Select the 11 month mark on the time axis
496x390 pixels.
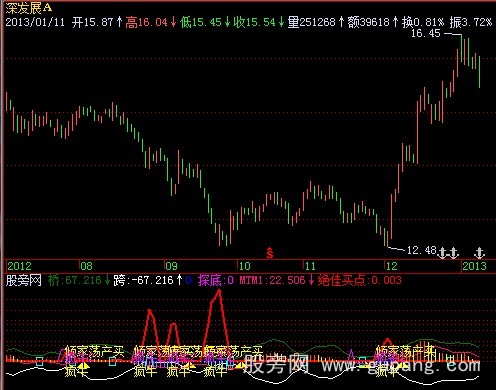click(310, 266)
